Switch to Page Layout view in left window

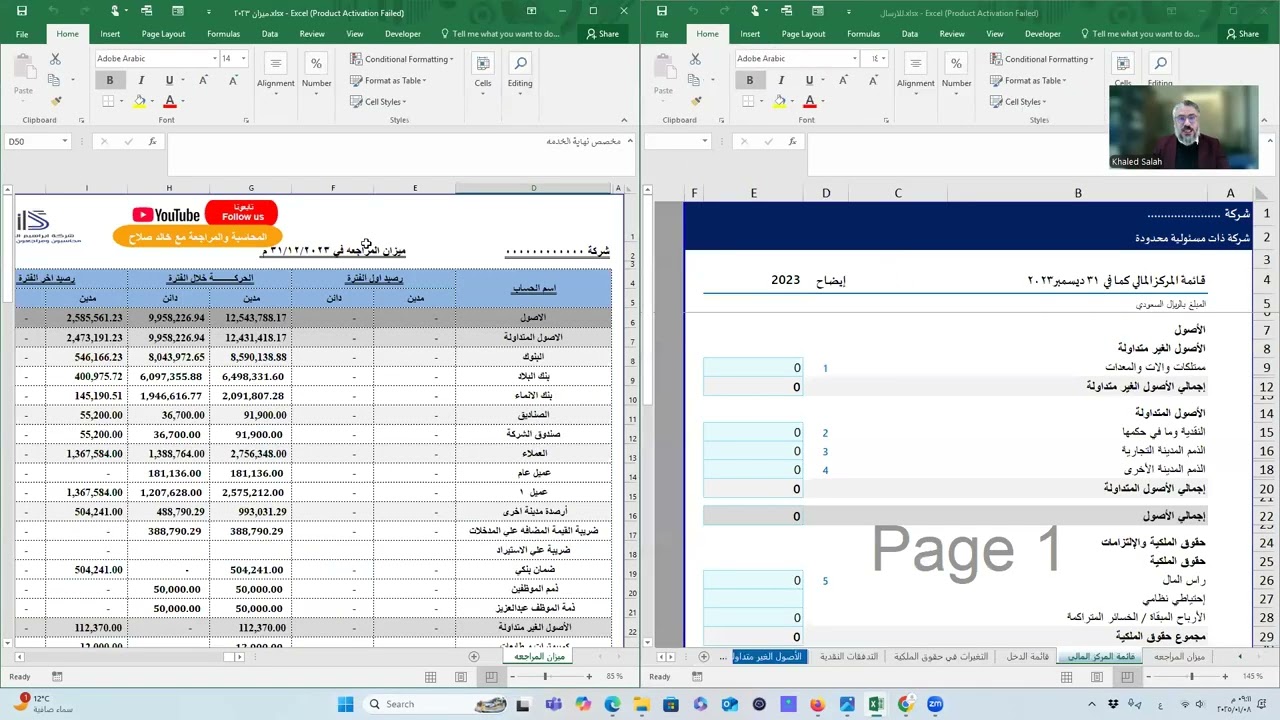click(461, 677)
